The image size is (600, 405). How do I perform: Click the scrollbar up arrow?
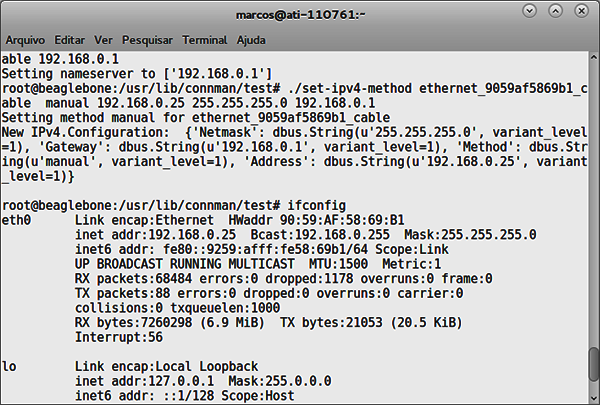[x=593, y=57]
